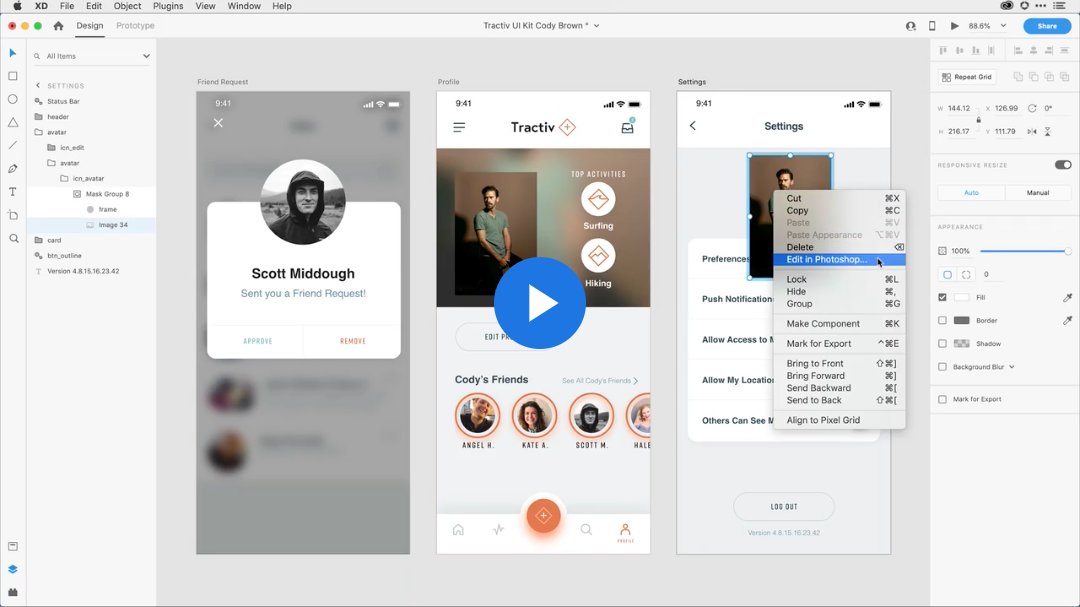Open the Assets panel icon
Screen dimensions: 1080x607
tap(12, 546)
